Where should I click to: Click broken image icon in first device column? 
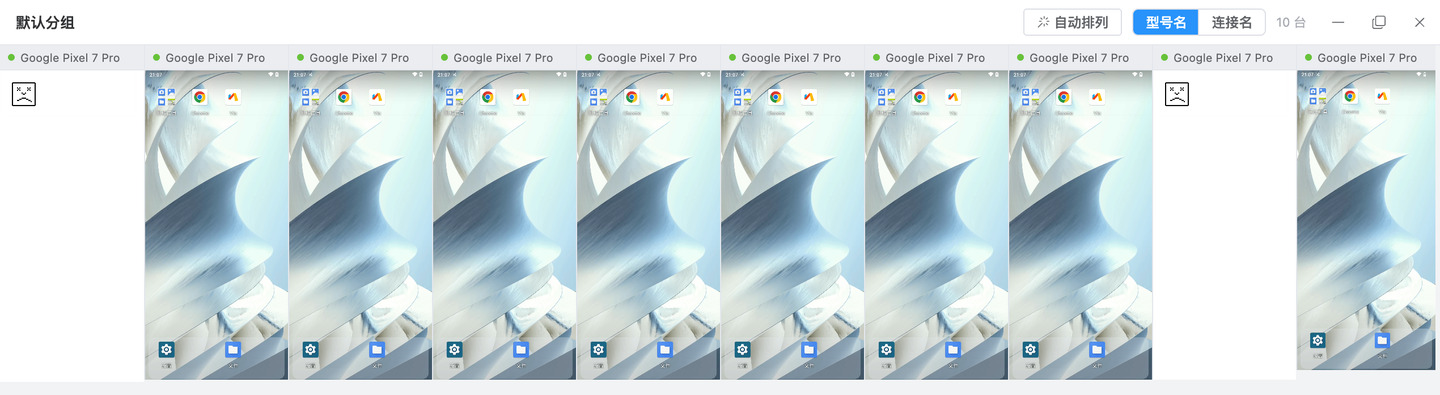24,95
